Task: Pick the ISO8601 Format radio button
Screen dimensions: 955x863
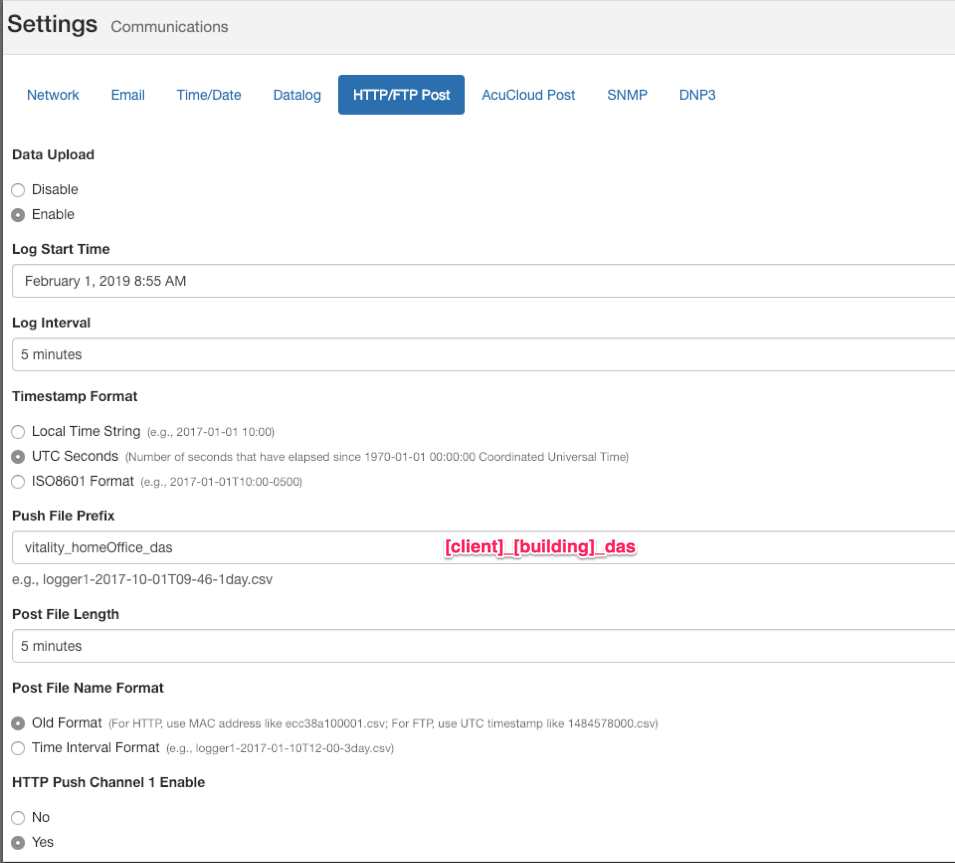Action: (18, 482)
